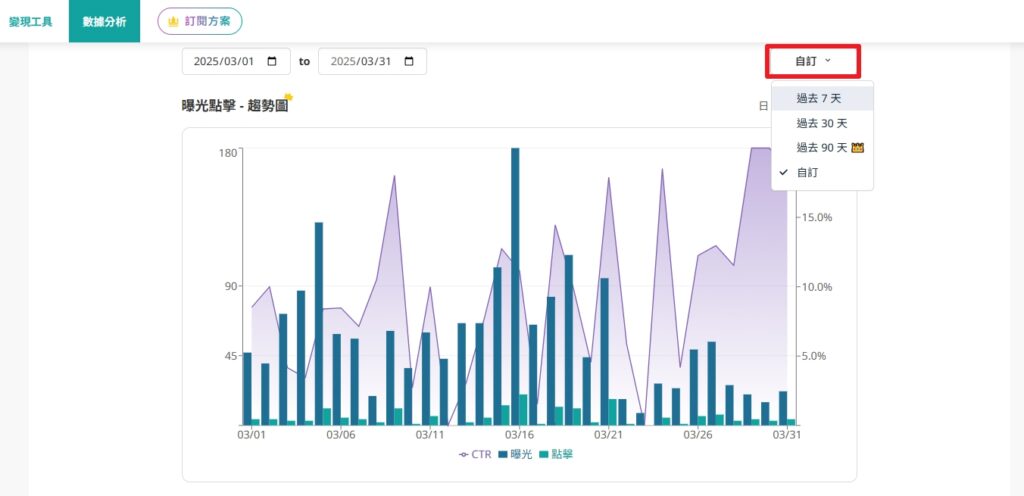
Task: Click the star badge next to 趨勢圖 title
Action: (x=288, y=98)
